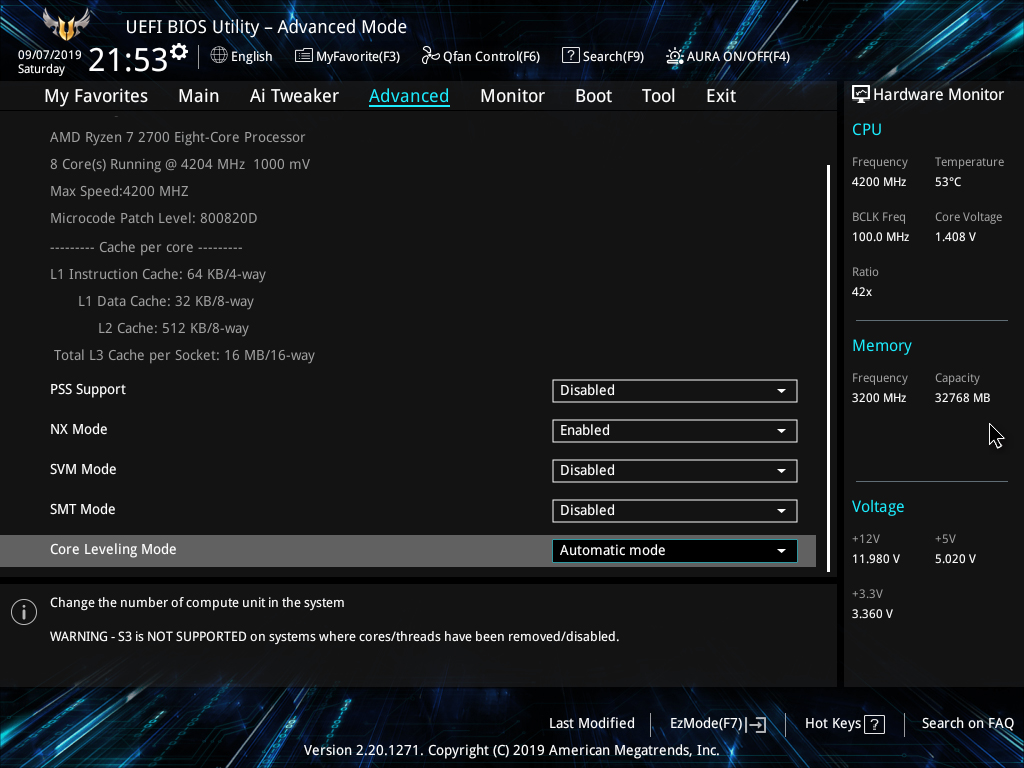Viewport: 1024px width, 768px height.
Task: Switch to the Boot tab
Action: point(593,96)
